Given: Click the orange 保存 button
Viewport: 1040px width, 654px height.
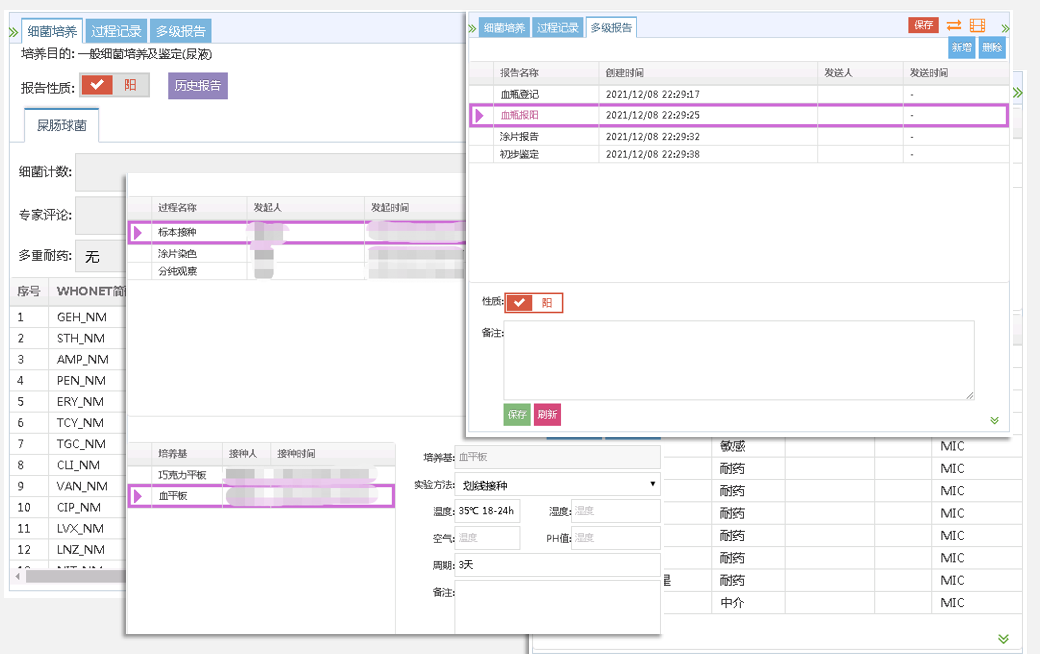Looking at the screenshot, I should tap(923, 25).
